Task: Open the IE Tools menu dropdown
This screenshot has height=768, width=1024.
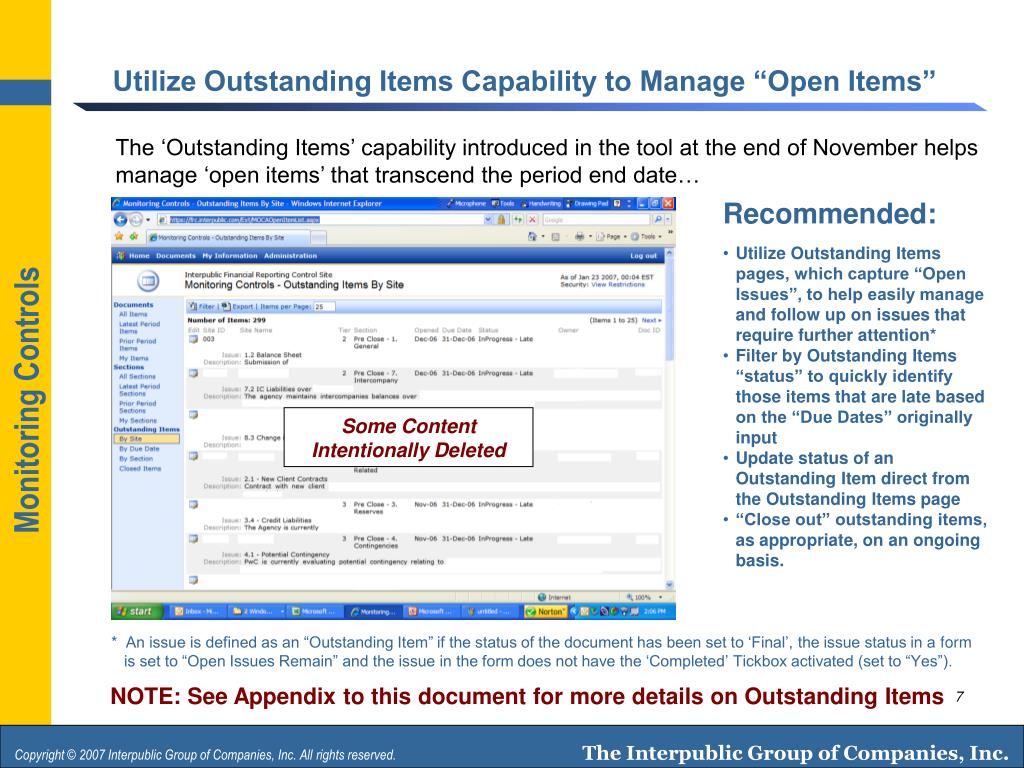Action: 647,236
